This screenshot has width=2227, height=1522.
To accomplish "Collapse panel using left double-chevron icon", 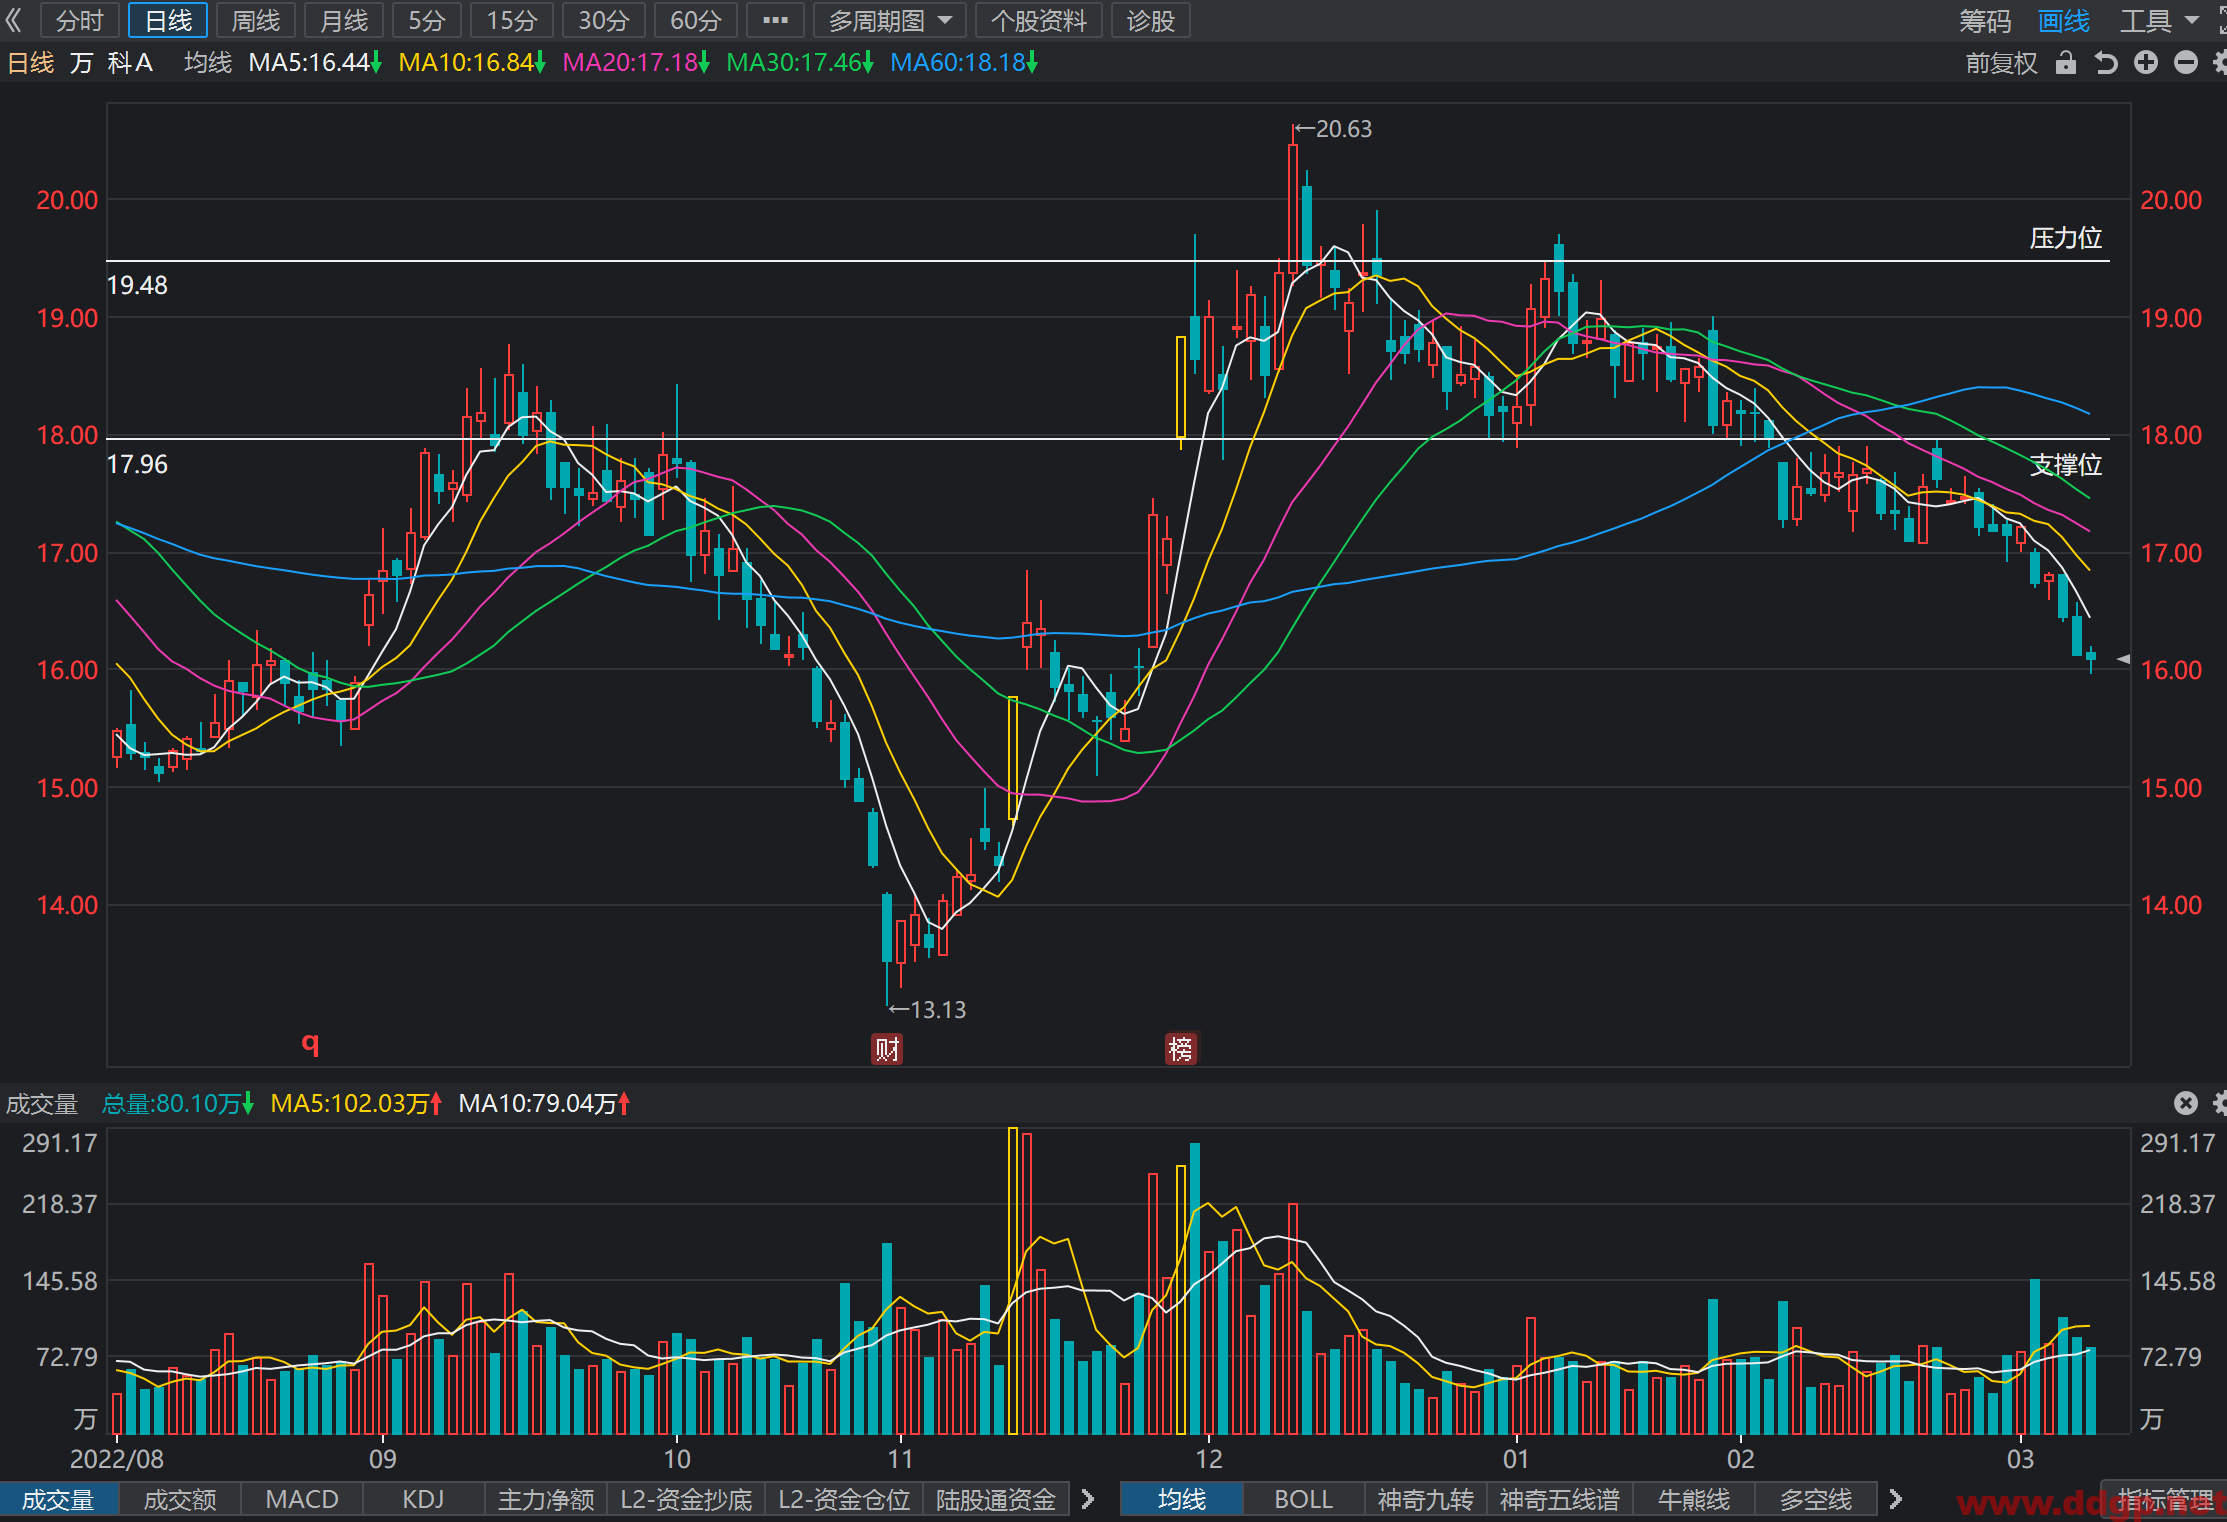I will click(14, 20).
